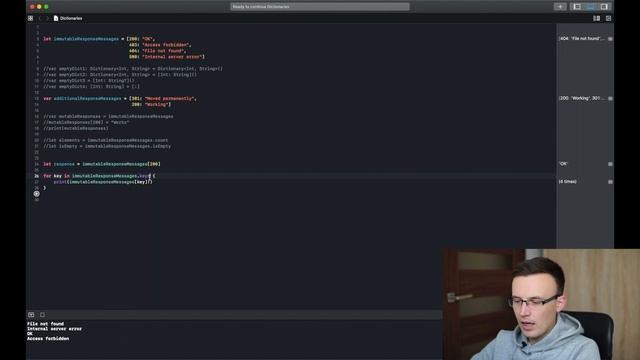The image size is (640, 360).
Task: Toggle the navigator panel visibility
Action: [577, 7]
